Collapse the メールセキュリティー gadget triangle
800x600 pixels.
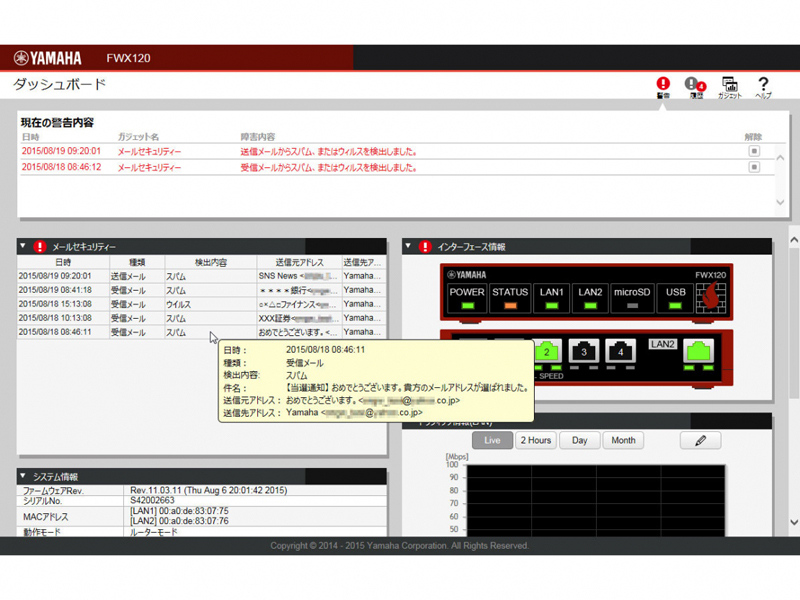[x=22, y=246]
